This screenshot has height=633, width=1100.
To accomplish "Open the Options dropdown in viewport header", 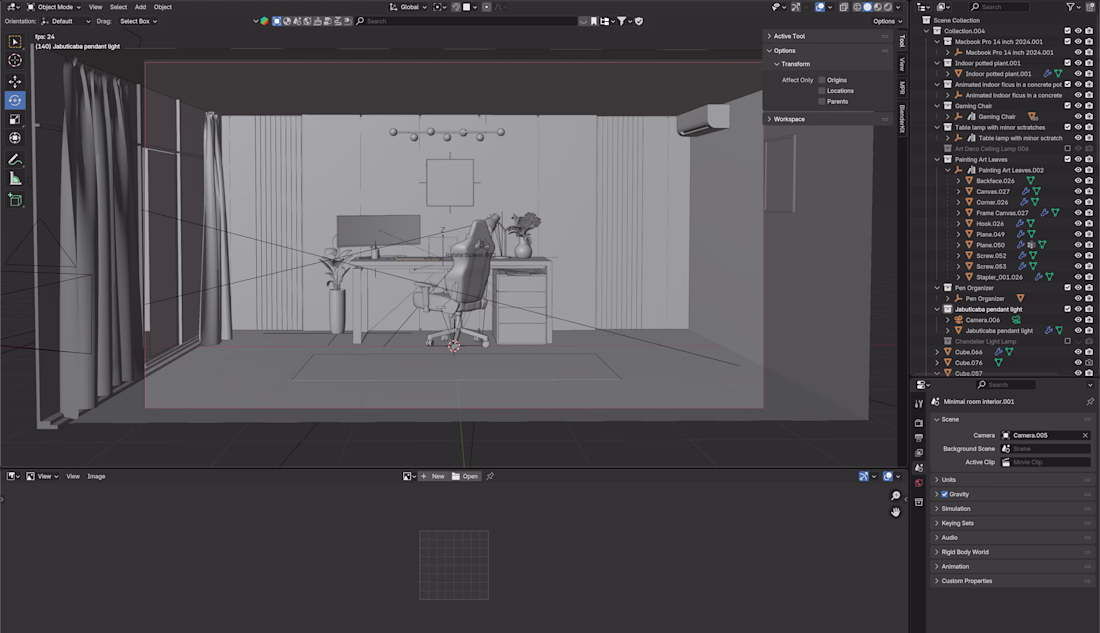I will coord(887,21).
